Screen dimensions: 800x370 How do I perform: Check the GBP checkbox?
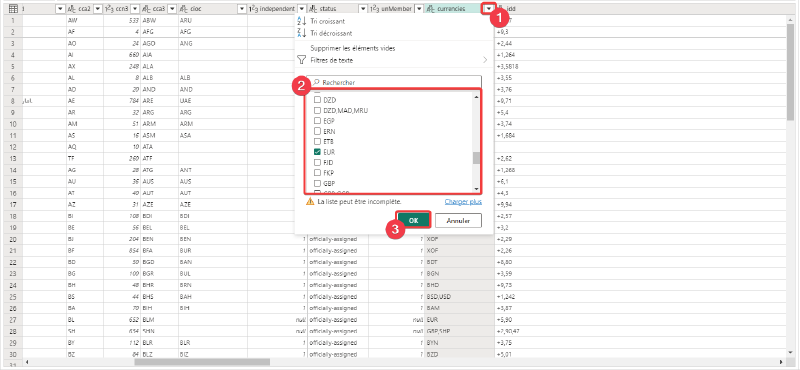[x=317, y=183]
